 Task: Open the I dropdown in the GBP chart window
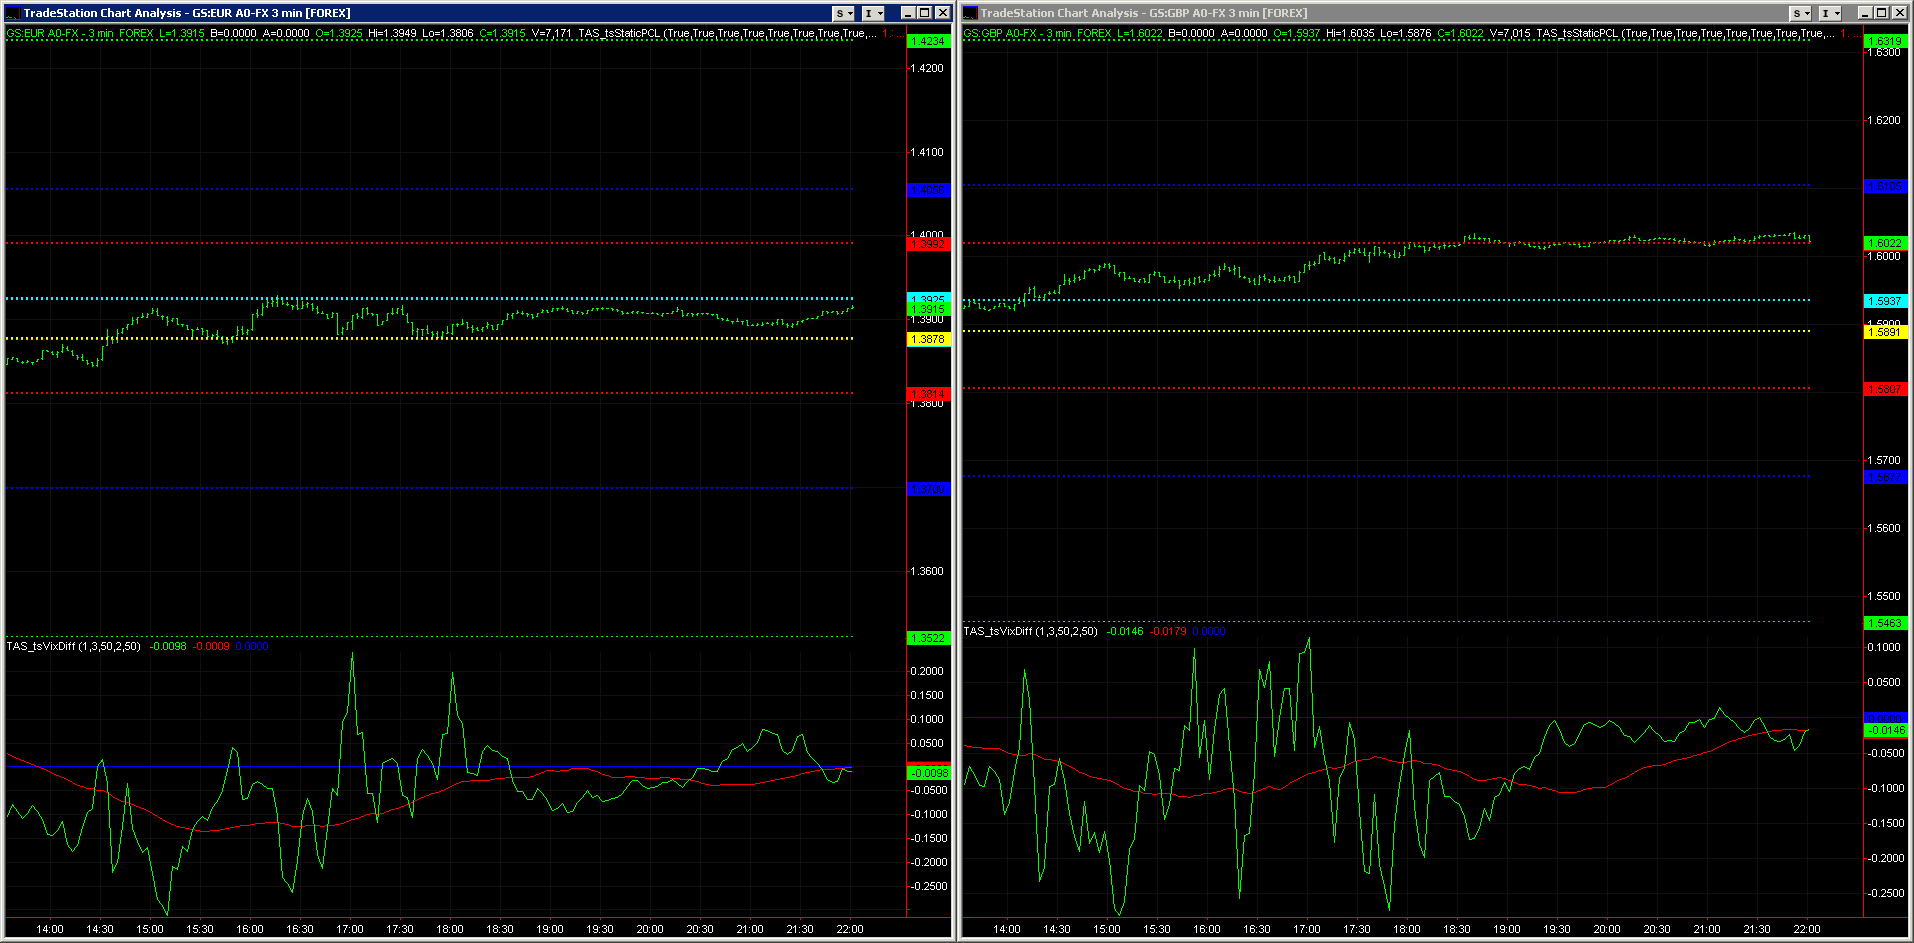tap(1830, 13)
